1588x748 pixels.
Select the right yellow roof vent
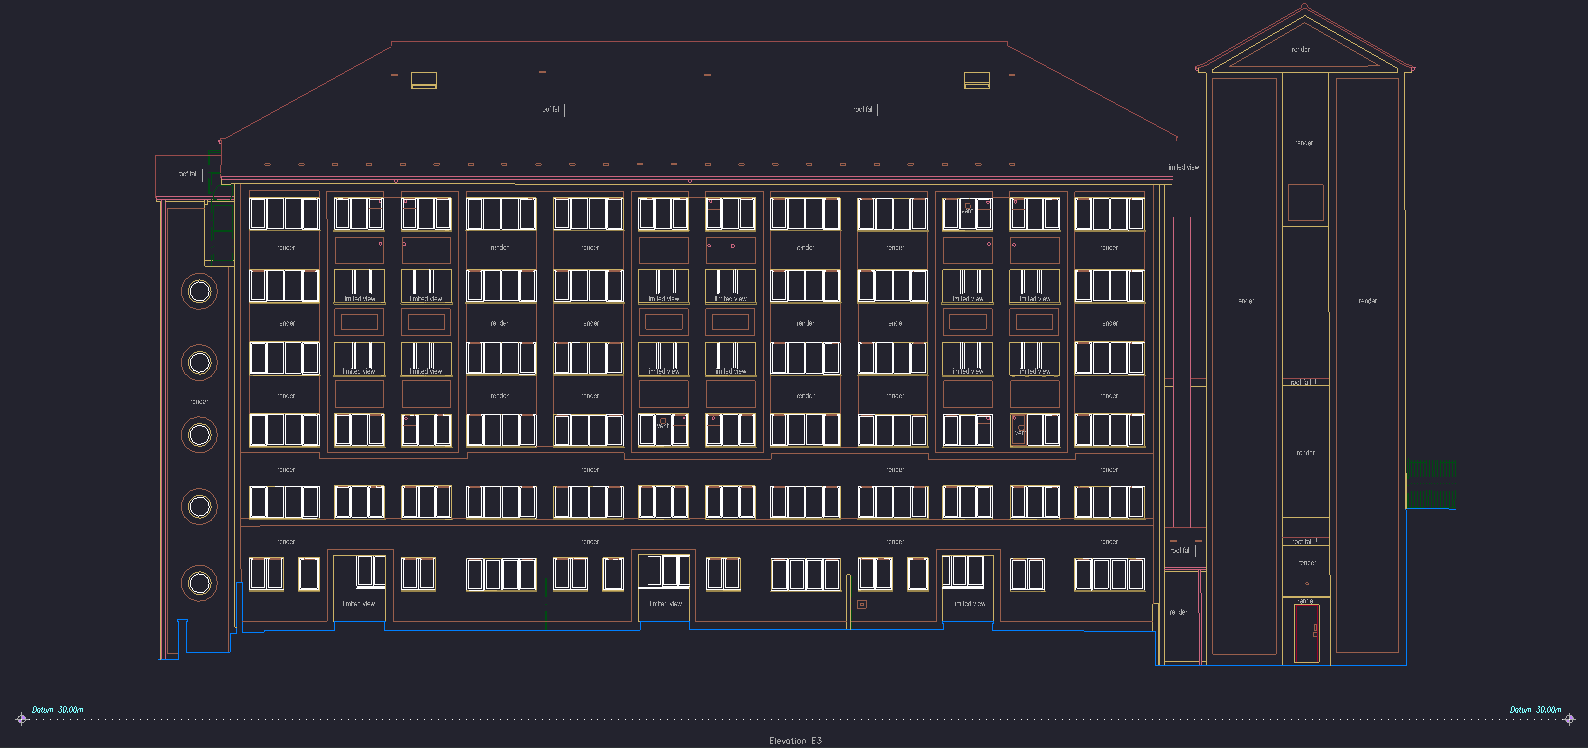click(x=977, y=80)
